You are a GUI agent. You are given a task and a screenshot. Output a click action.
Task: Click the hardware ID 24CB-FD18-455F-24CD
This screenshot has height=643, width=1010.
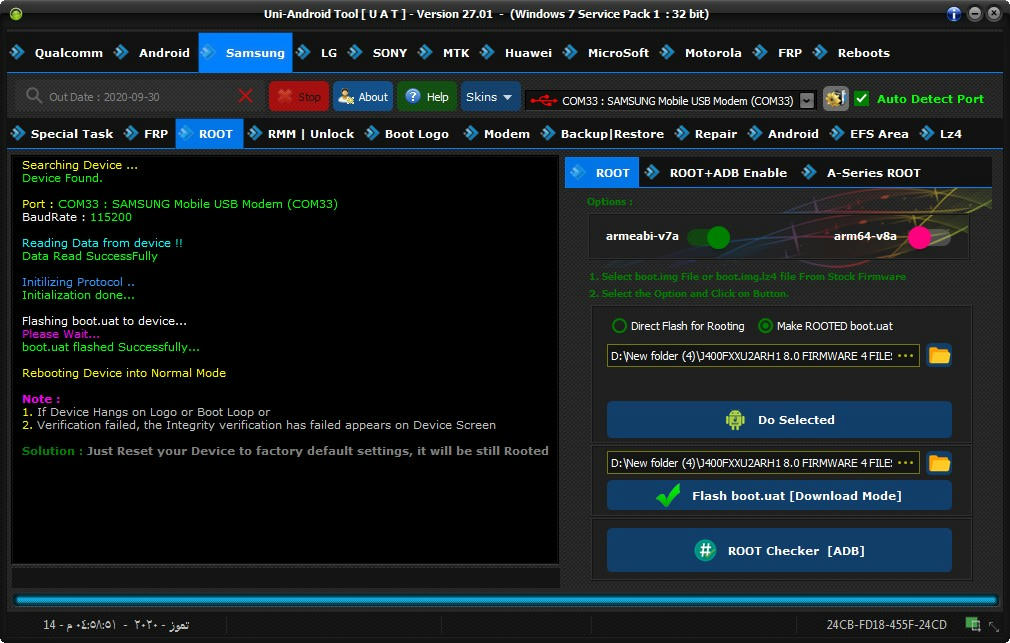[x=887, y=624]
